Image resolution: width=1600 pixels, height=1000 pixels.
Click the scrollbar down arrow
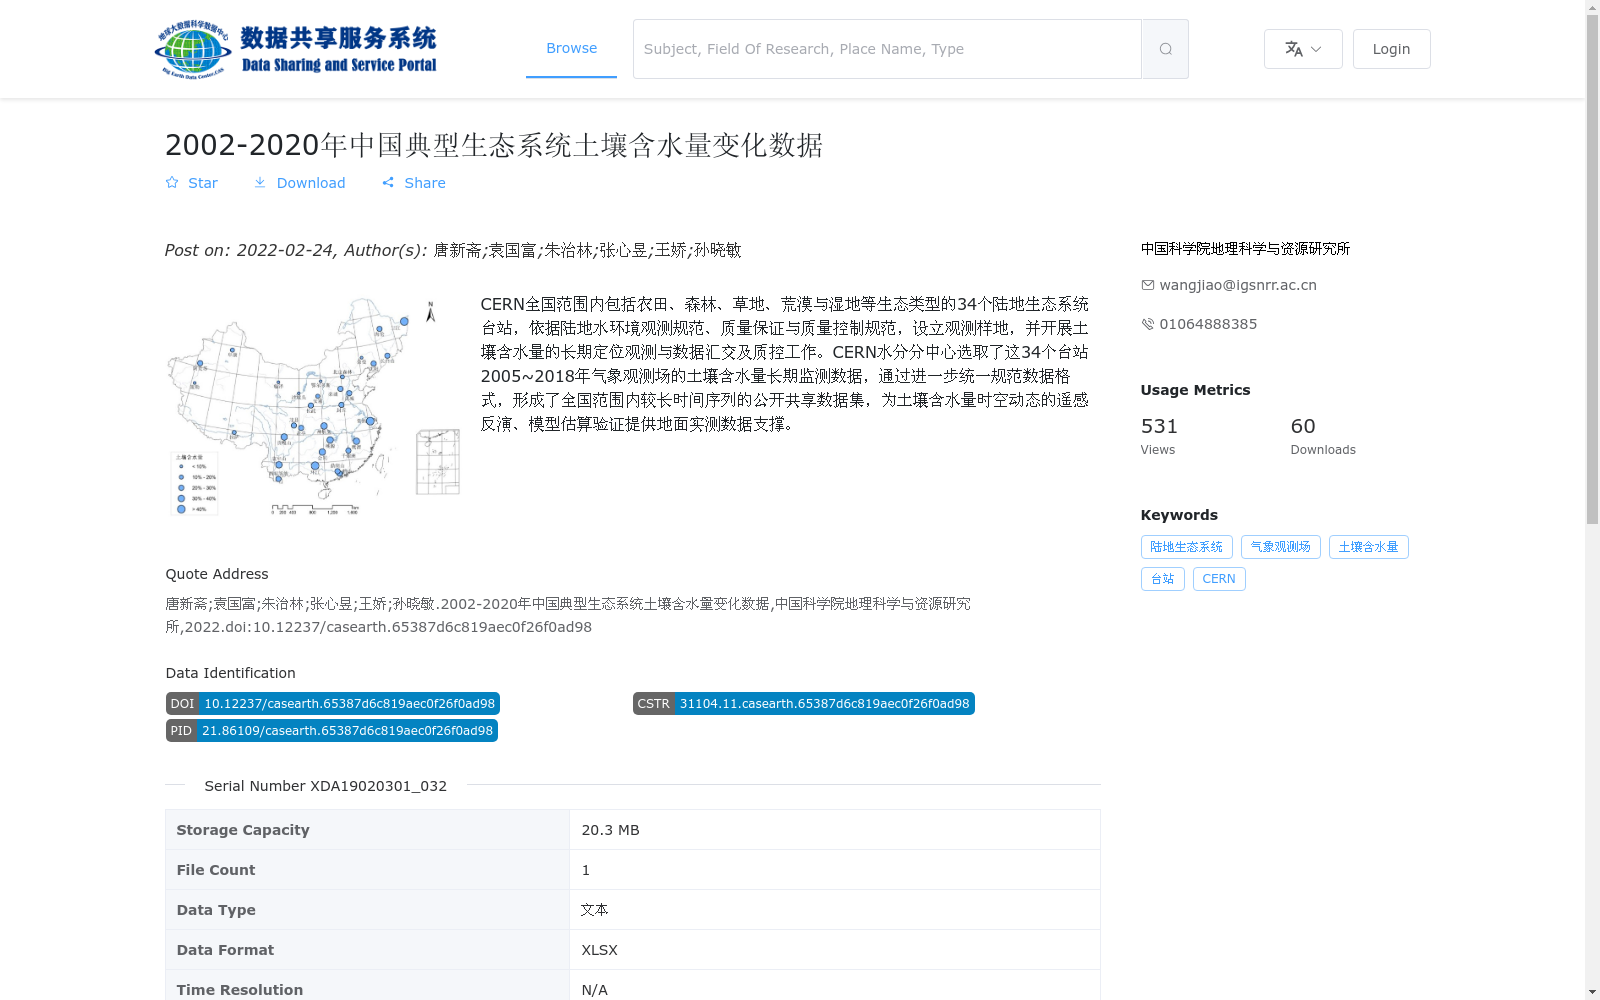click(1592, 992)
